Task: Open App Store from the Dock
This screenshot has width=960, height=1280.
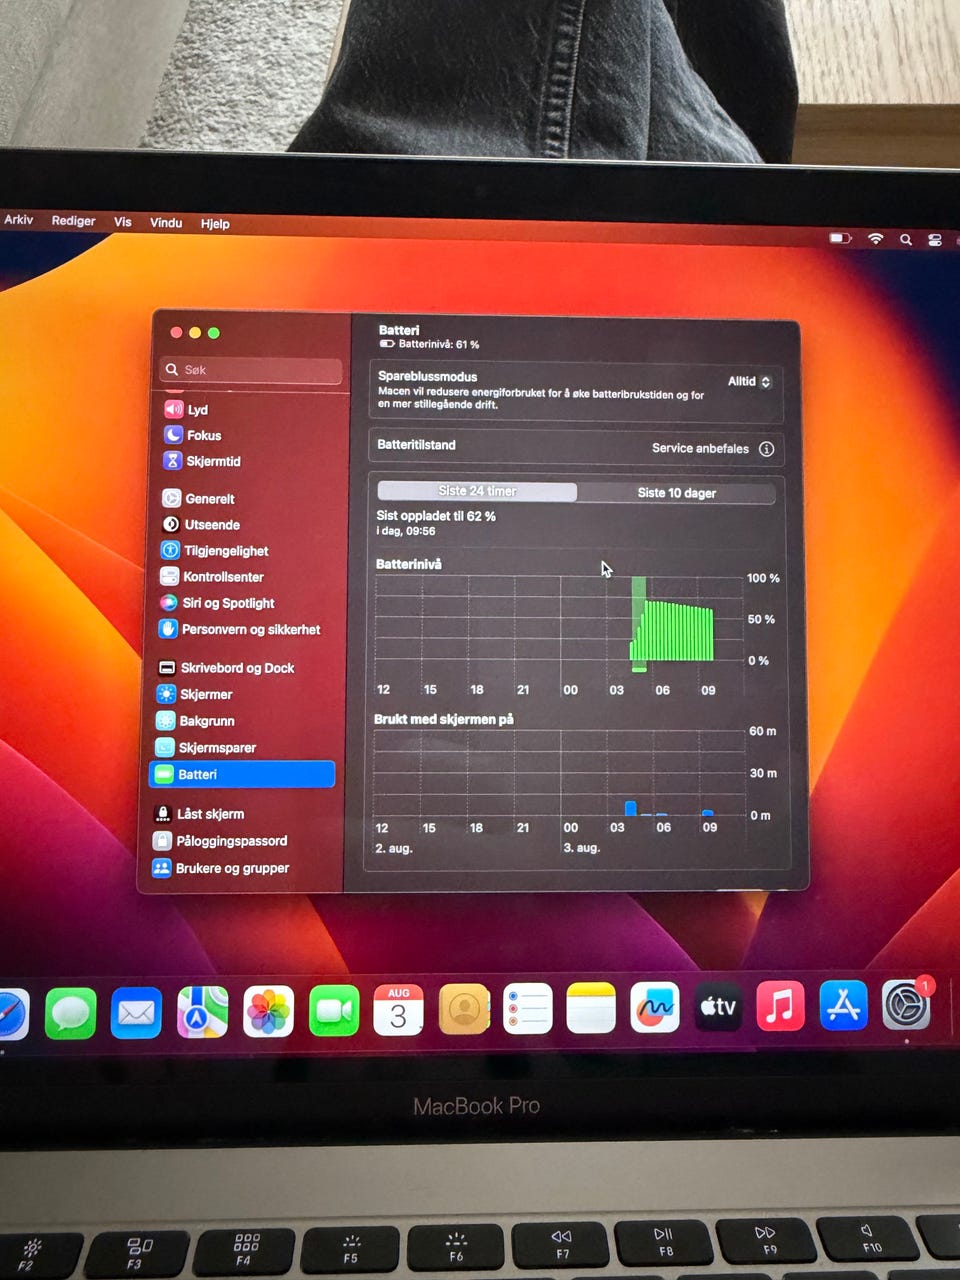Action: [x=843, y=1004]
